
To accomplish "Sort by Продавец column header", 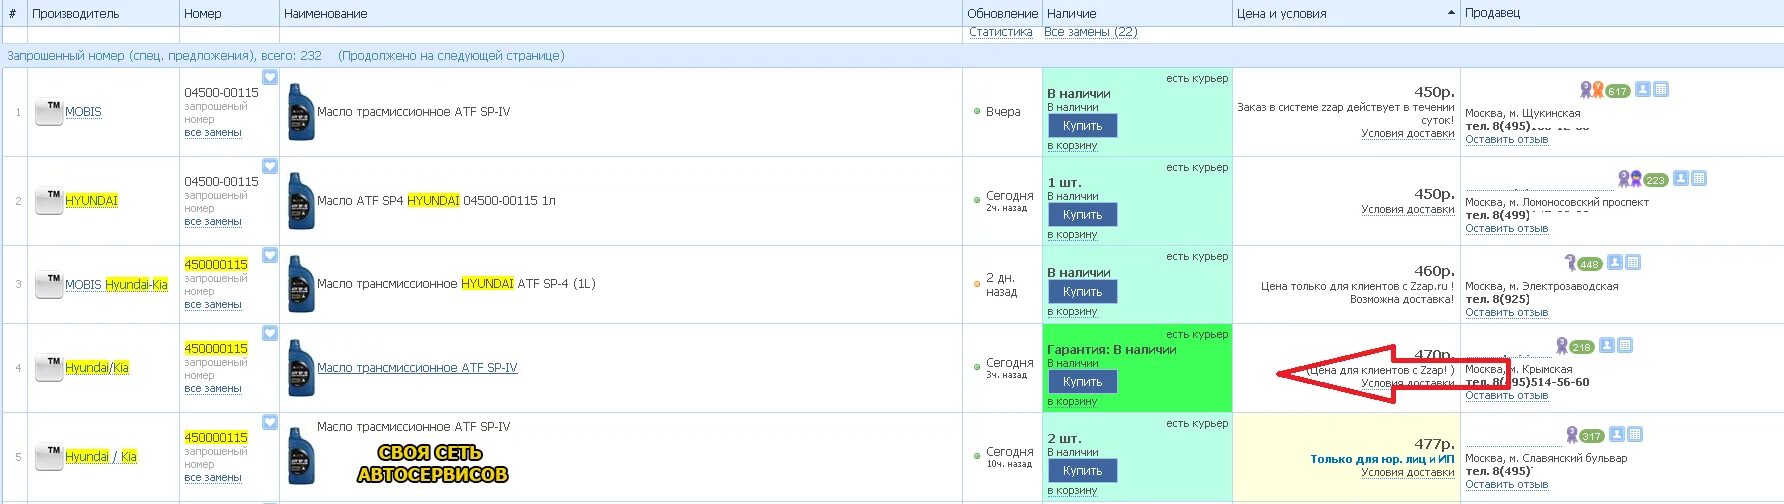I will tap(1492, 13).
